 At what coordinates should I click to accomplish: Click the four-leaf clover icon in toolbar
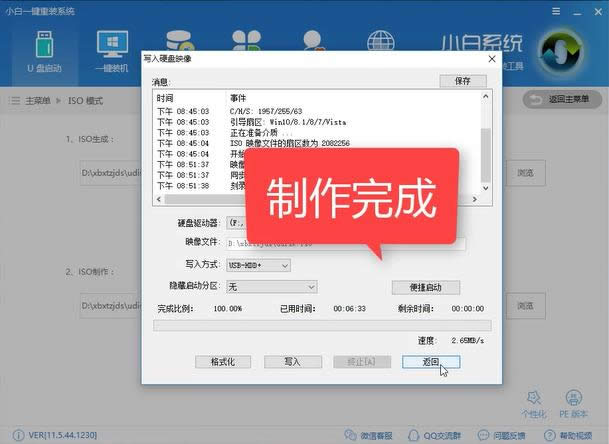(246, 40)
